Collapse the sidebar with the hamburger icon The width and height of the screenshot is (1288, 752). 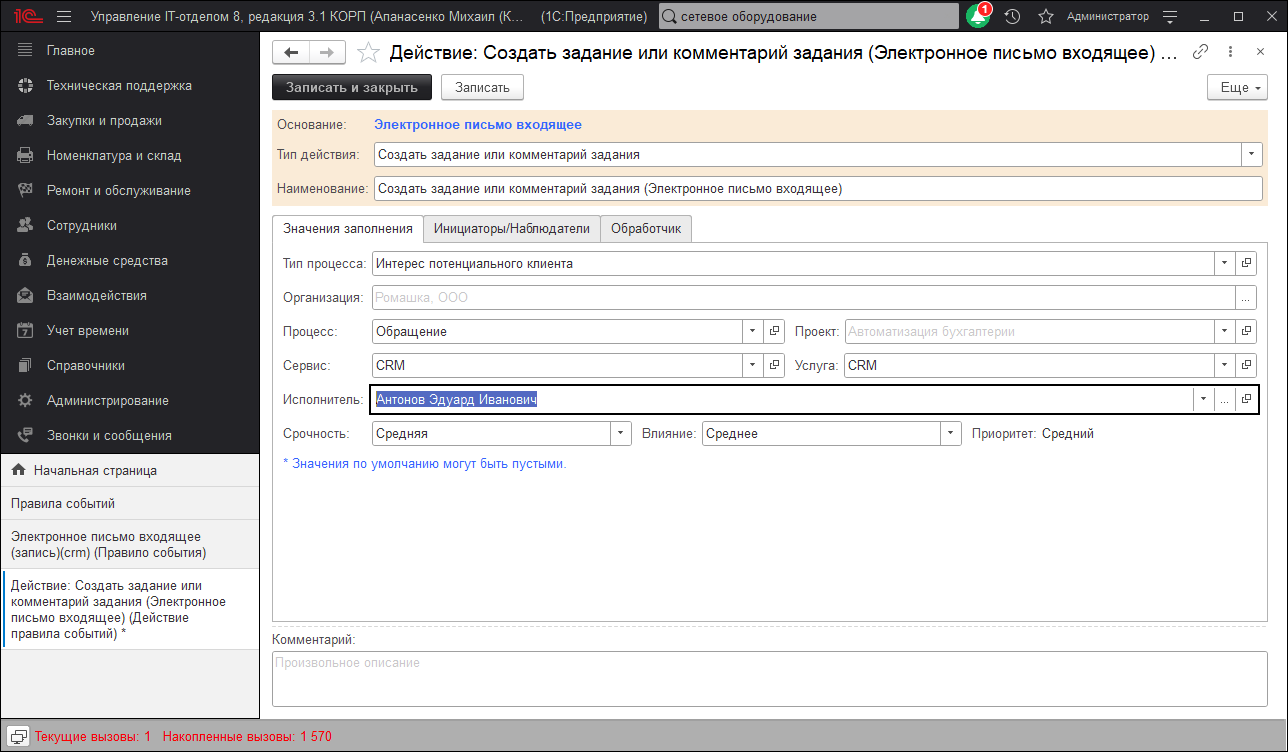click(64, 16)
